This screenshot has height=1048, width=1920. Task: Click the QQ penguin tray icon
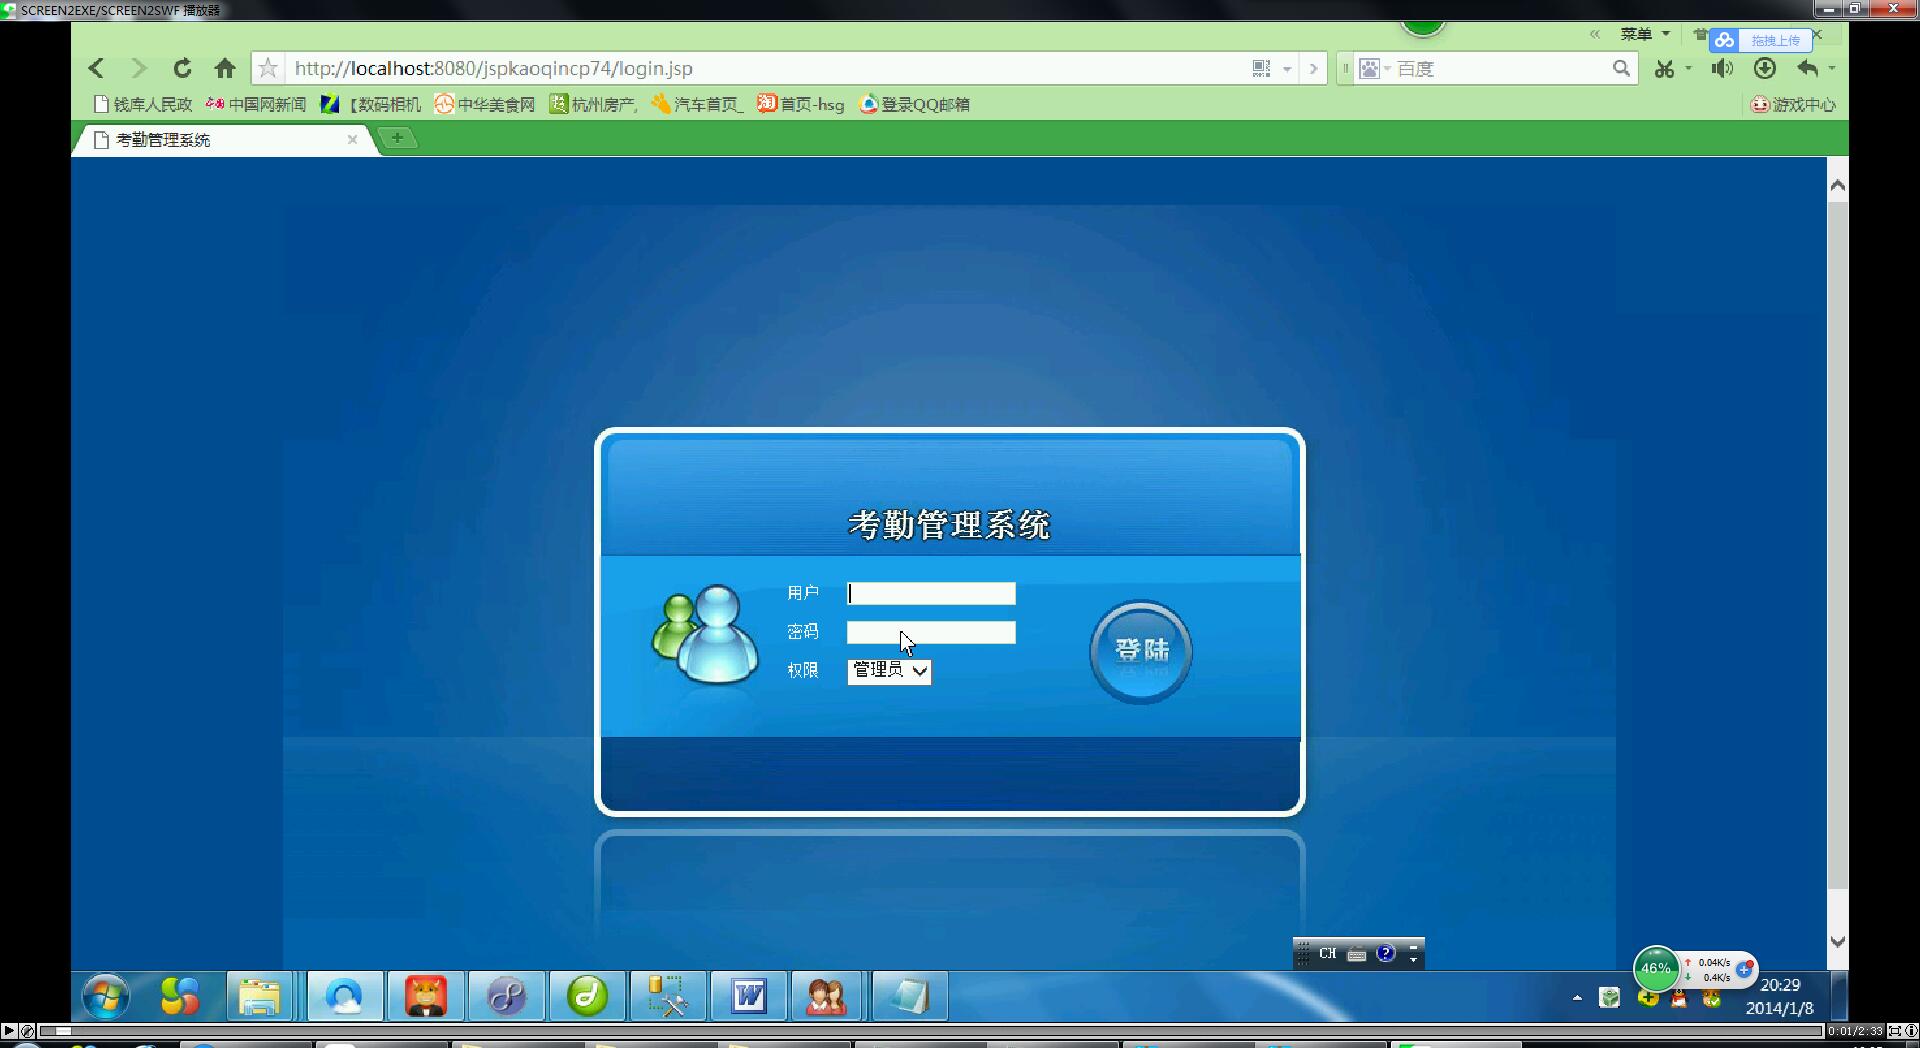click(x=1679, y=998)
